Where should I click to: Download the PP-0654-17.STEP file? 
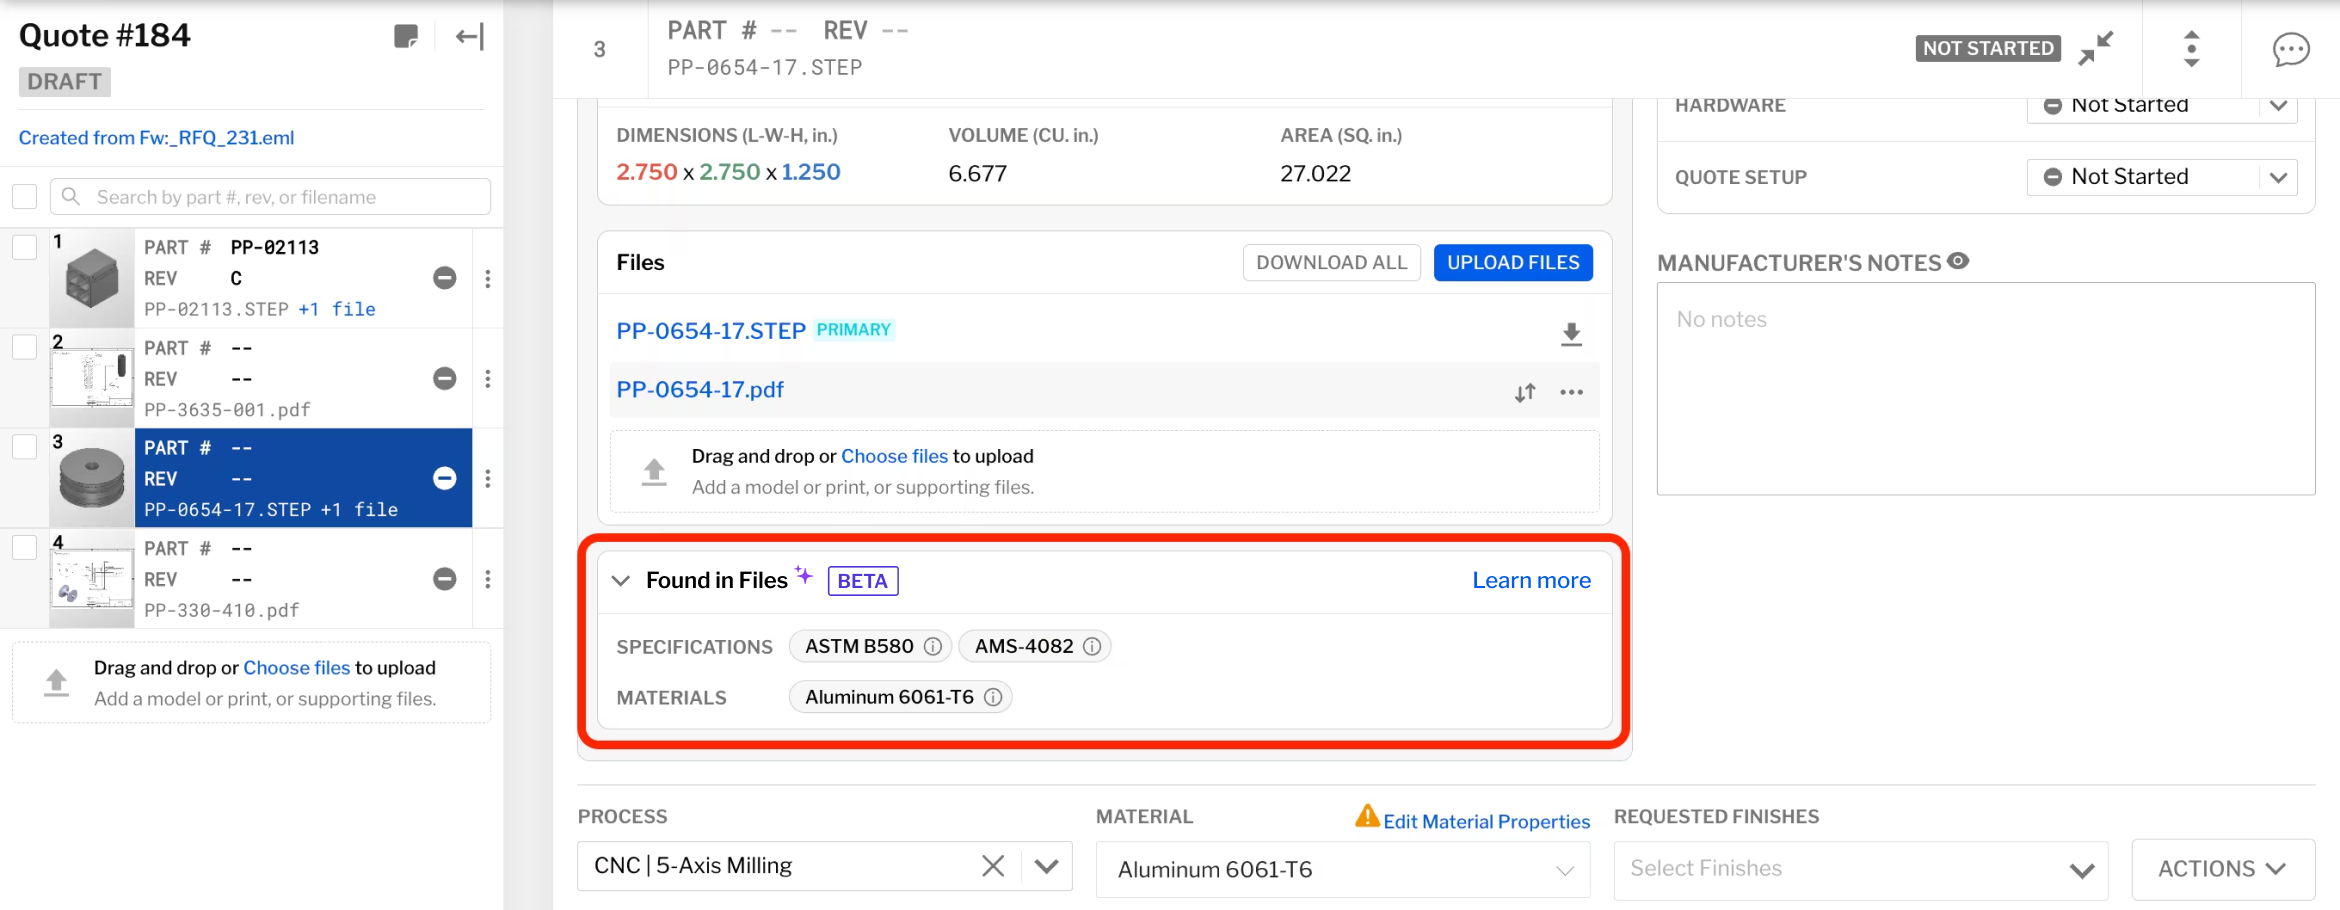[1570, 333]
